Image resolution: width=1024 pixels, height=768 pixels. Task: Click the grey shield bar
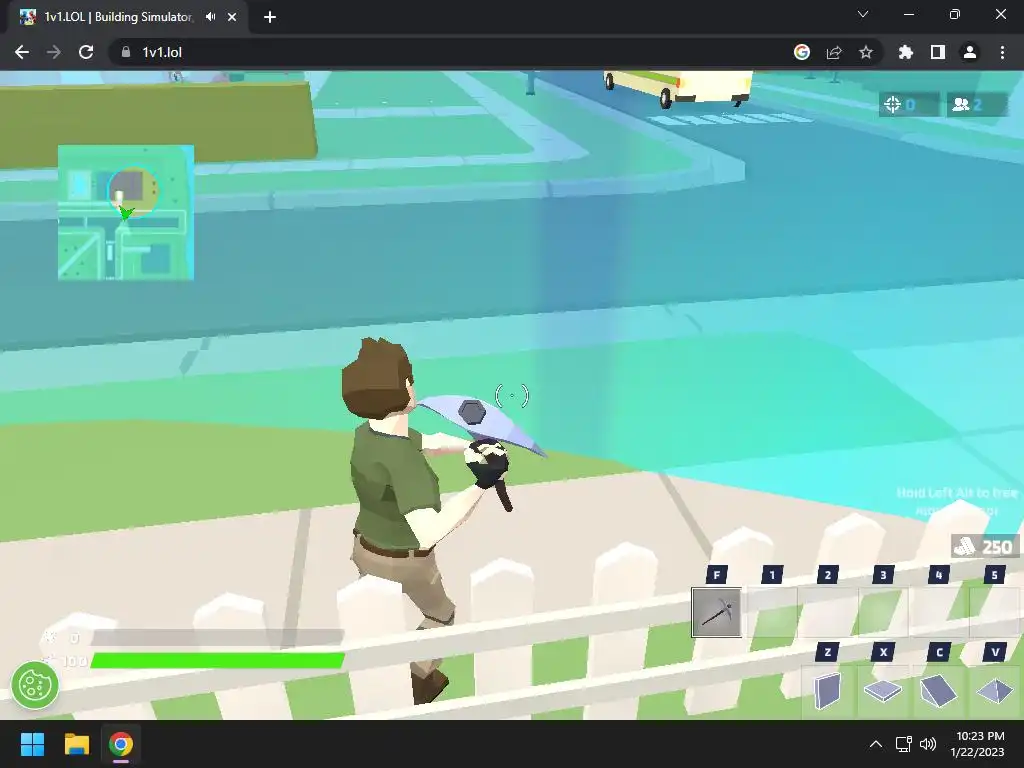tap(217, 637)
